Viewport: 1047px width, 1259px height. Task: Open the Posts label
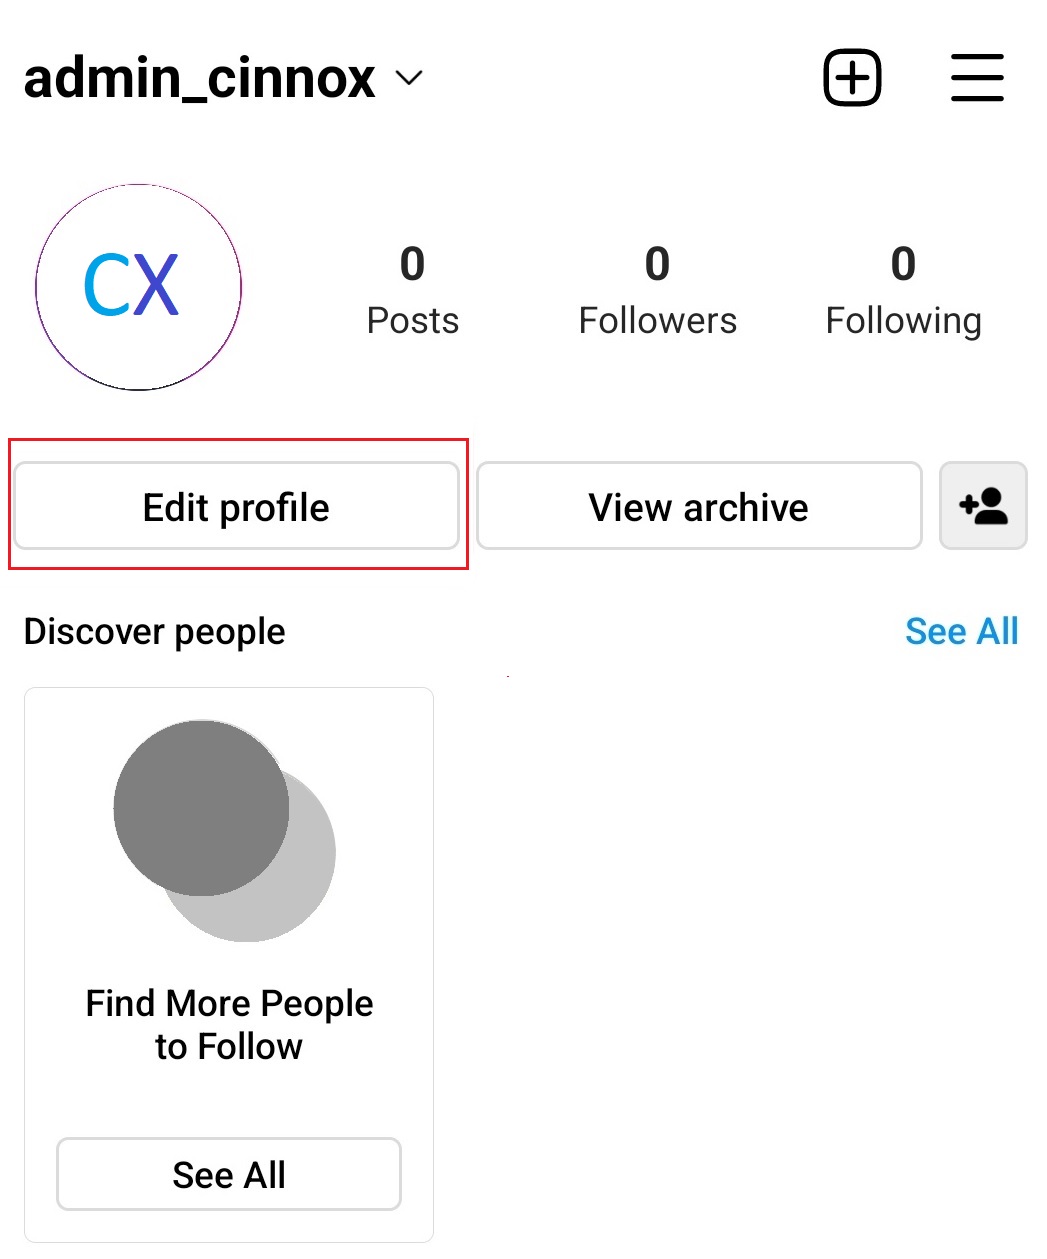(412, 321)
